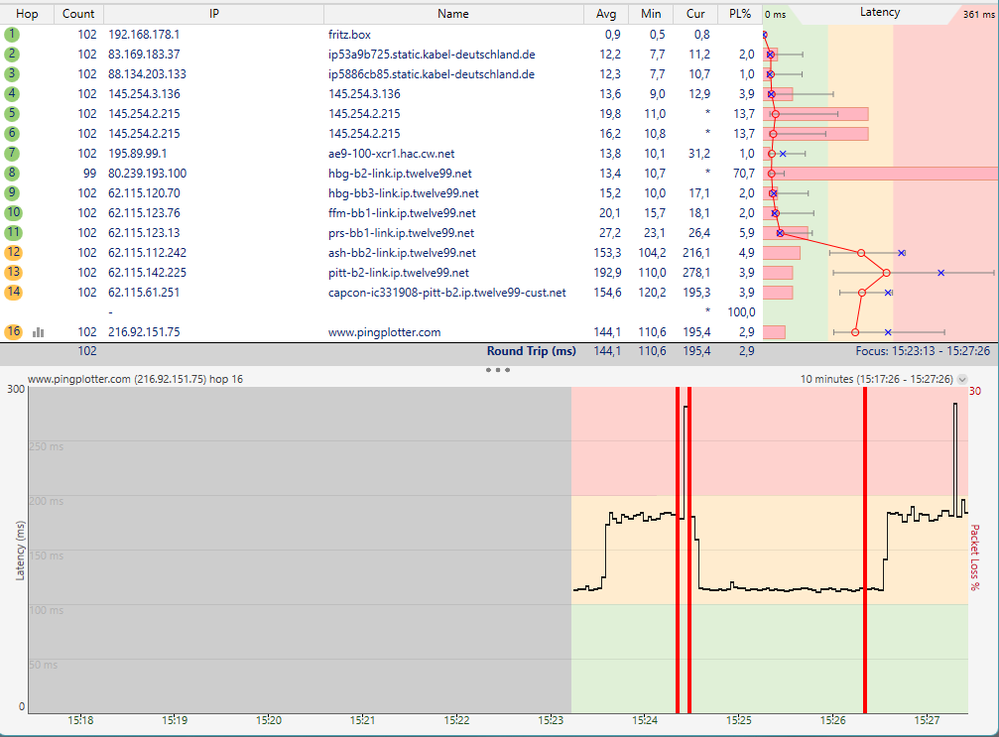Click the 15:24 time axis label
Screen dimensions: 999x737
(x=645, y=720)
